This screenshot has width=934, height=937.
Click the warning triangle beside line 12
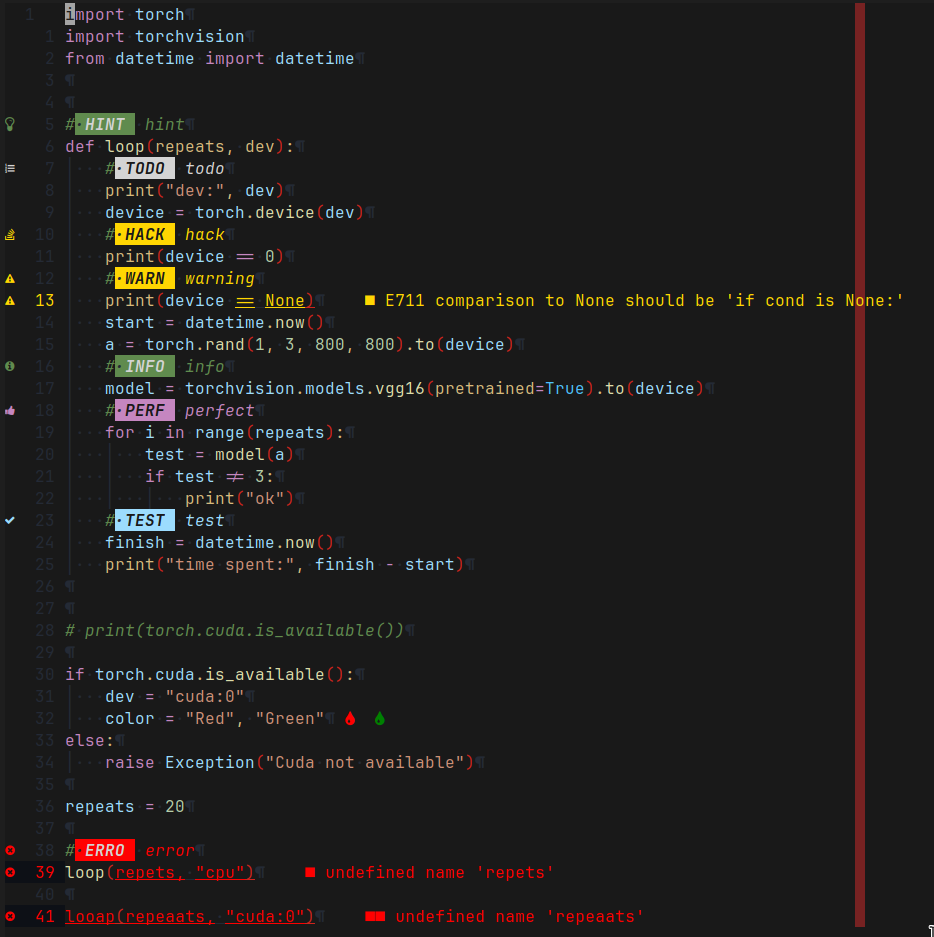pyautogui.click(x=9, y=278)
